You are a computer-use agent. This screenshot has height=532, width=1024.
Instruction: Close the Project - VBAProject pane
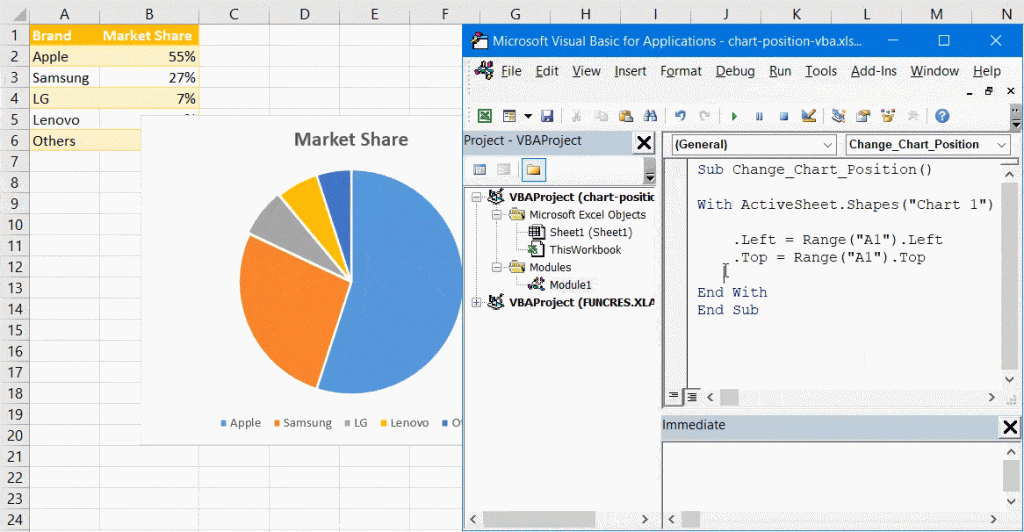tap(644, 142)
